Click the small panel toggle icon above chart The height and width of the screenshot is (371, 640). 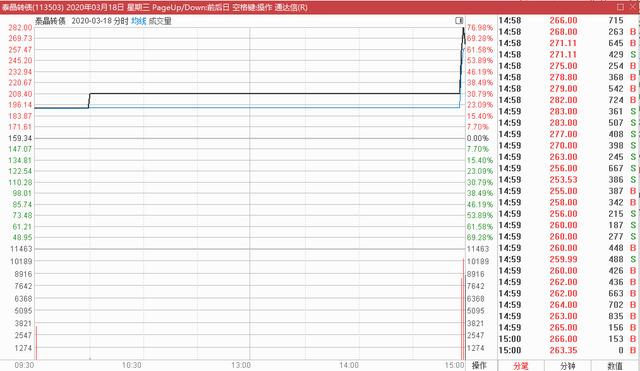pos(459,20)
